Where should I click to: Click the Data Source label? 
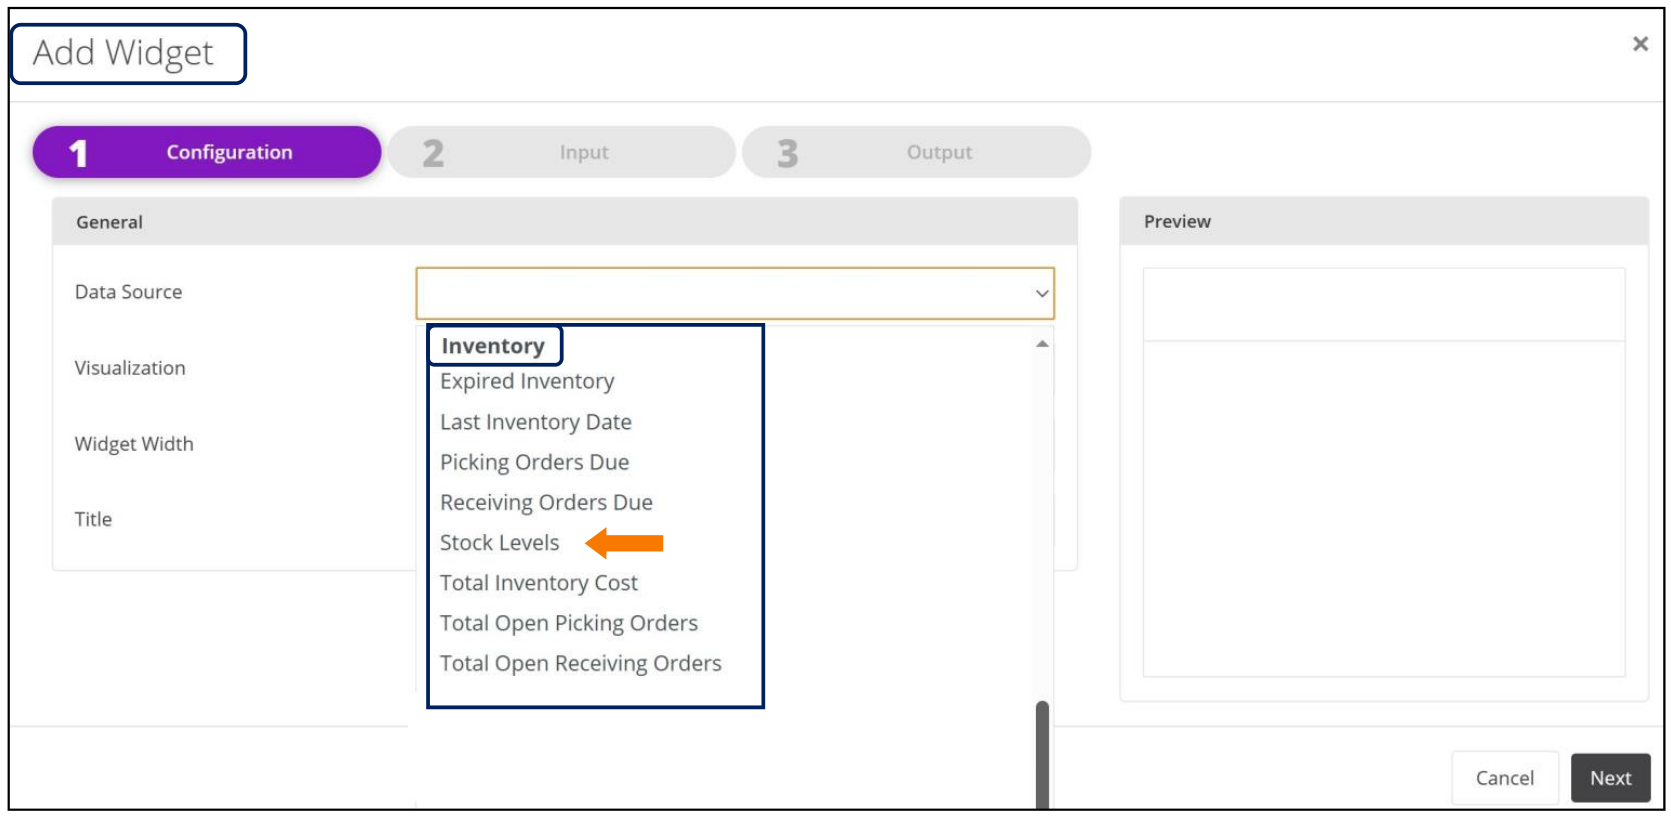[128, 292]
